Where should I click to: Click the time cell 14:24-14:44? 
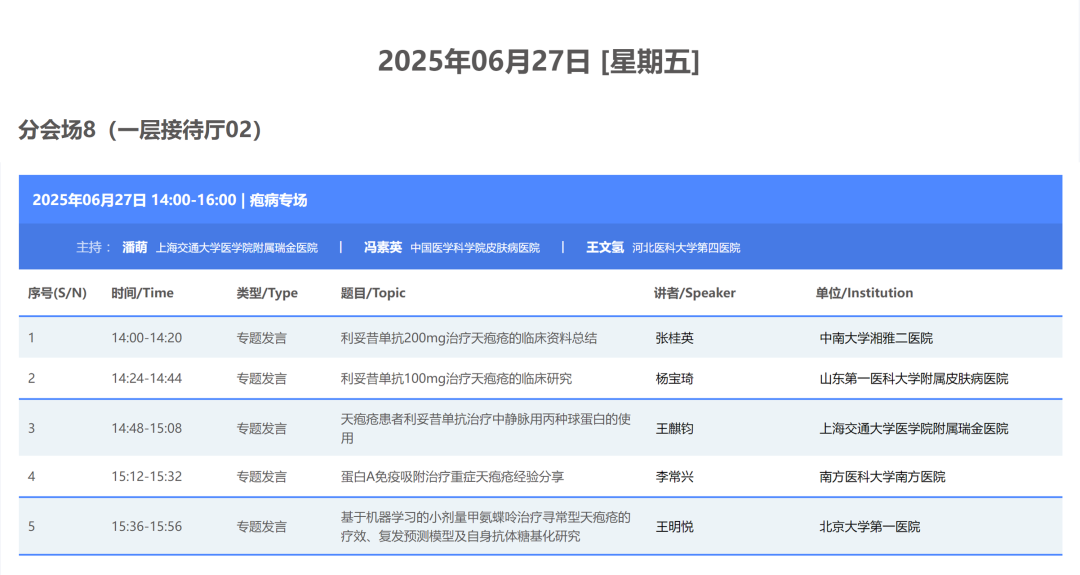pos(147,378)
